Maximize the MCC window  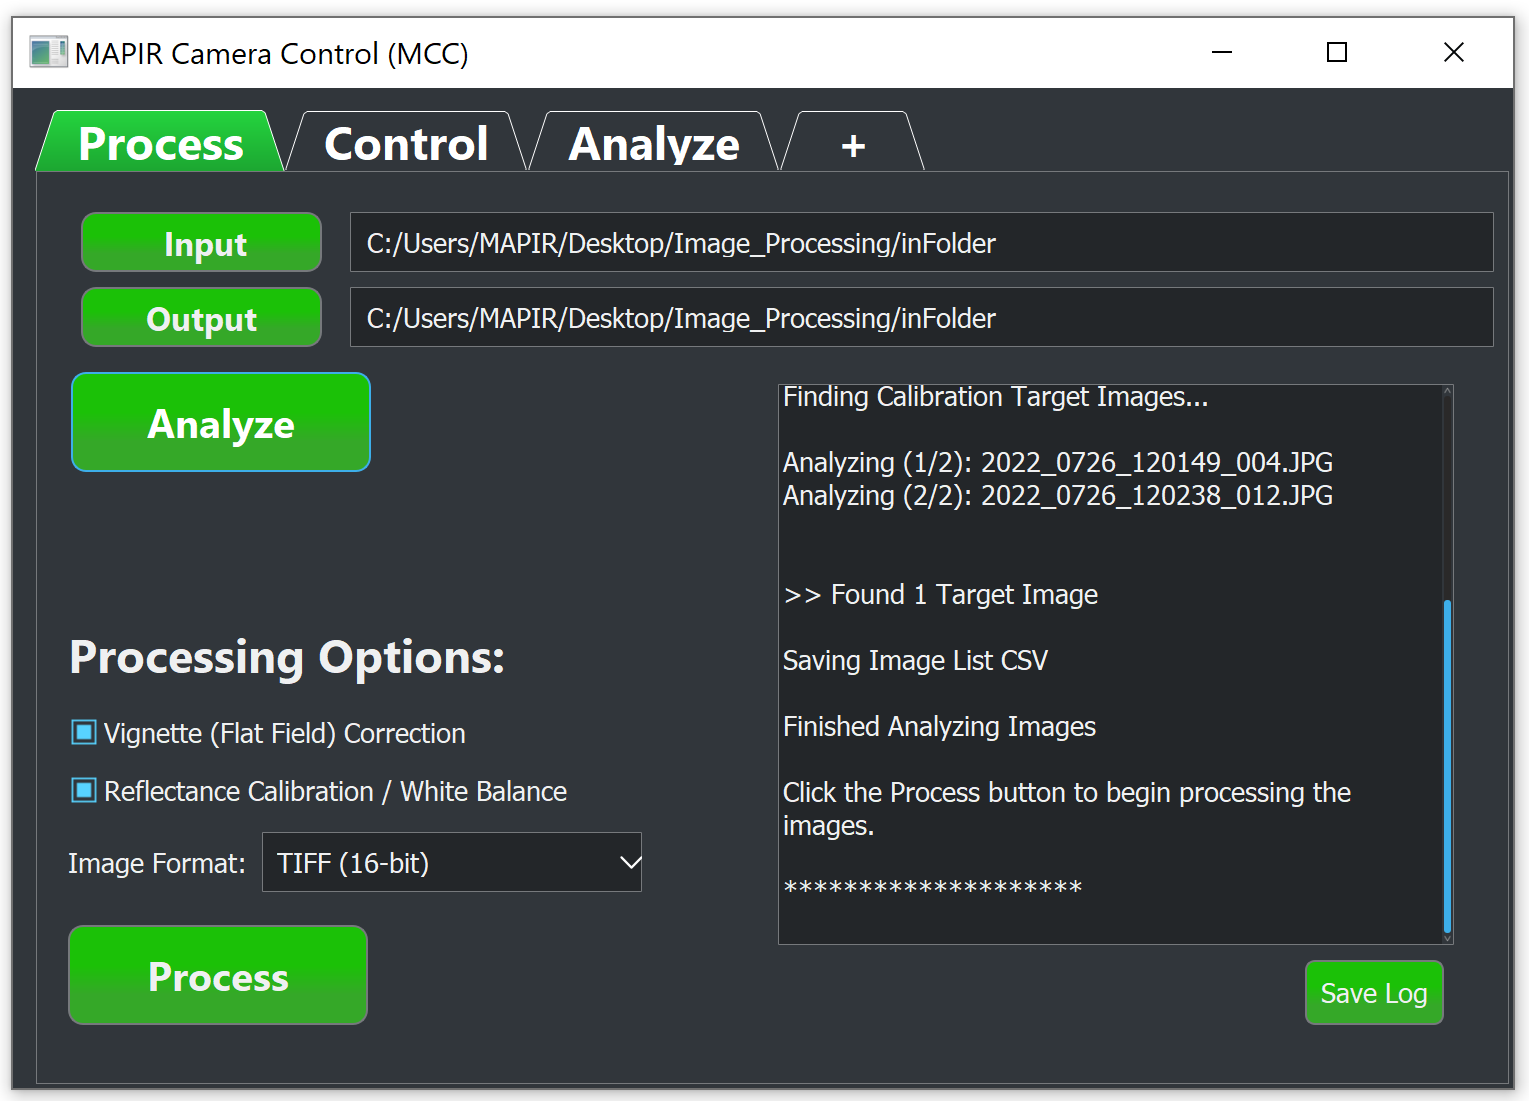(1336, 52)
